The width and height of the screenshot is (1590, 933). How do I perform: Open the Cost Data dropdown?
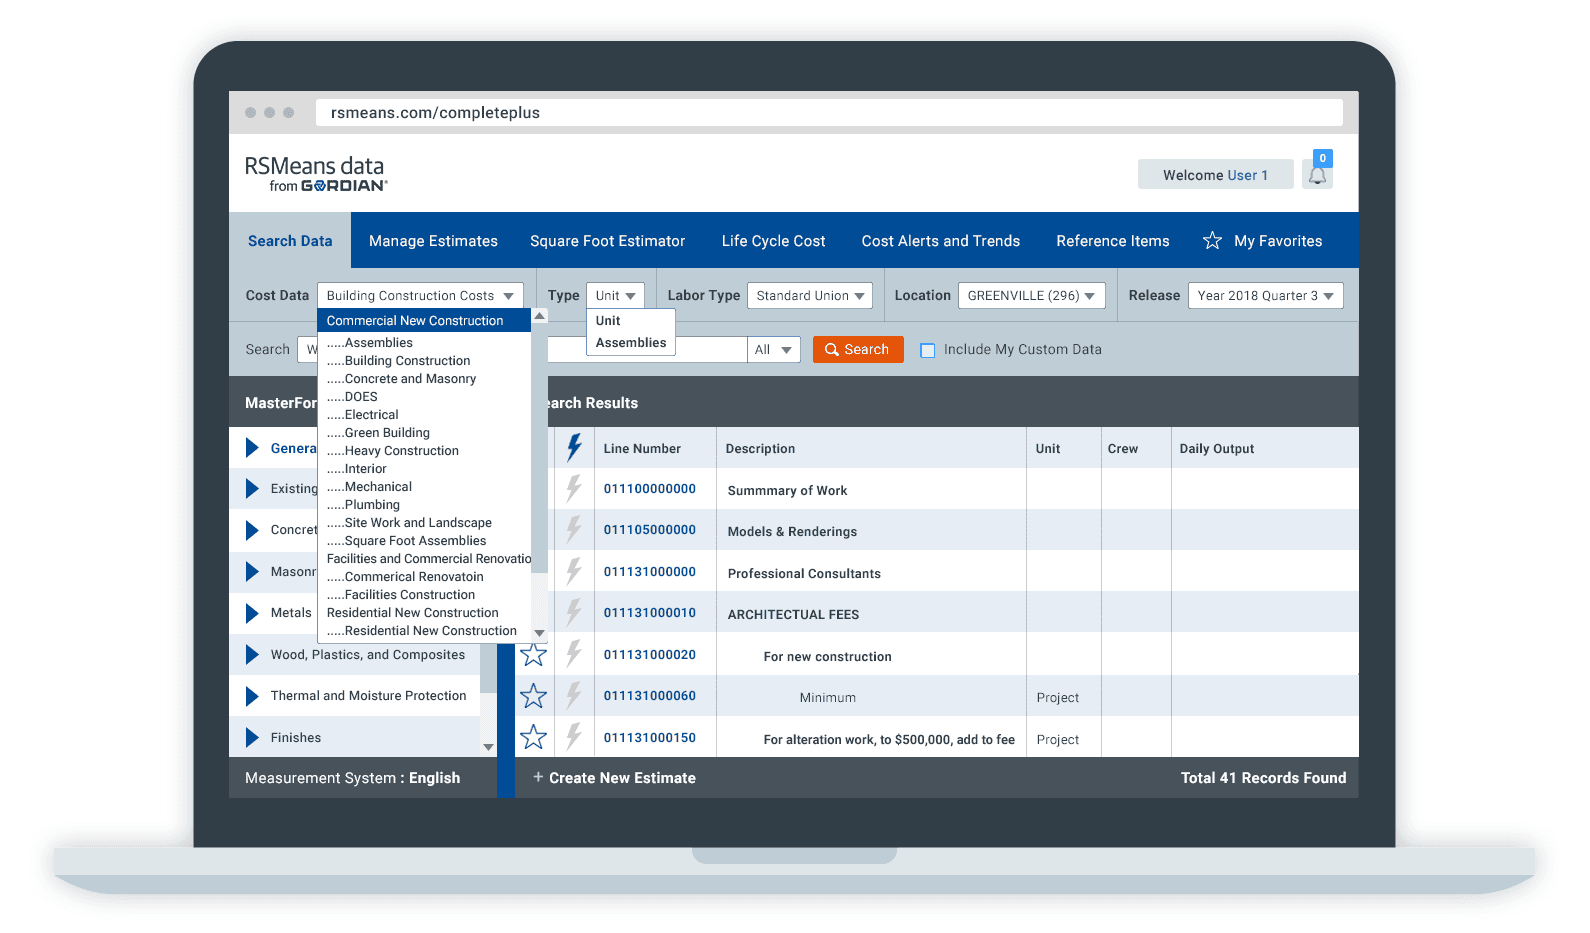(x=420, y=296)
